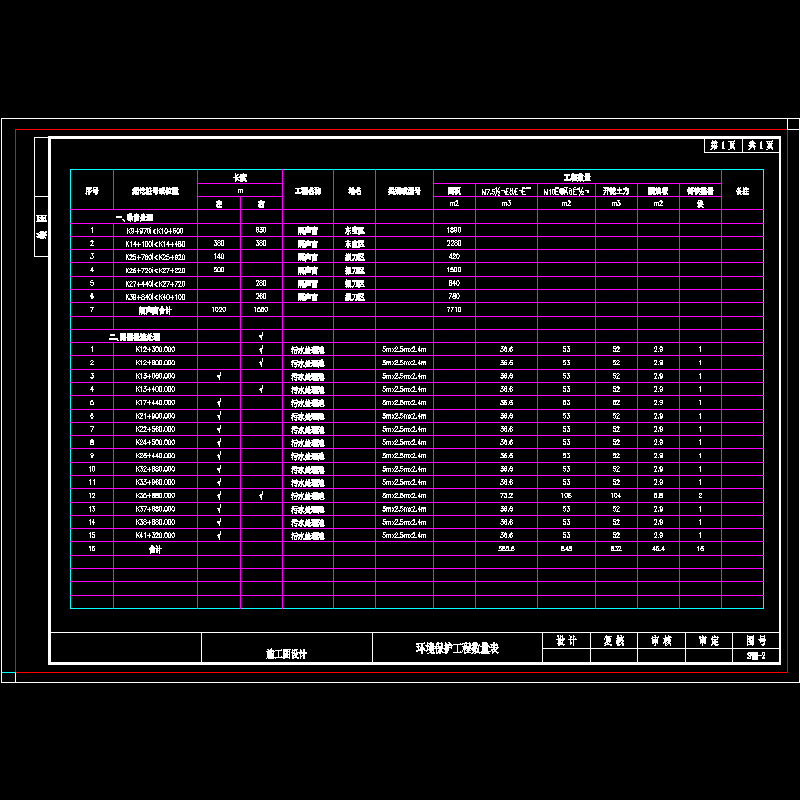This screenshot has height=800, width=800.
Task: Click the 106 value in row 12
Action: coord(566,495)
